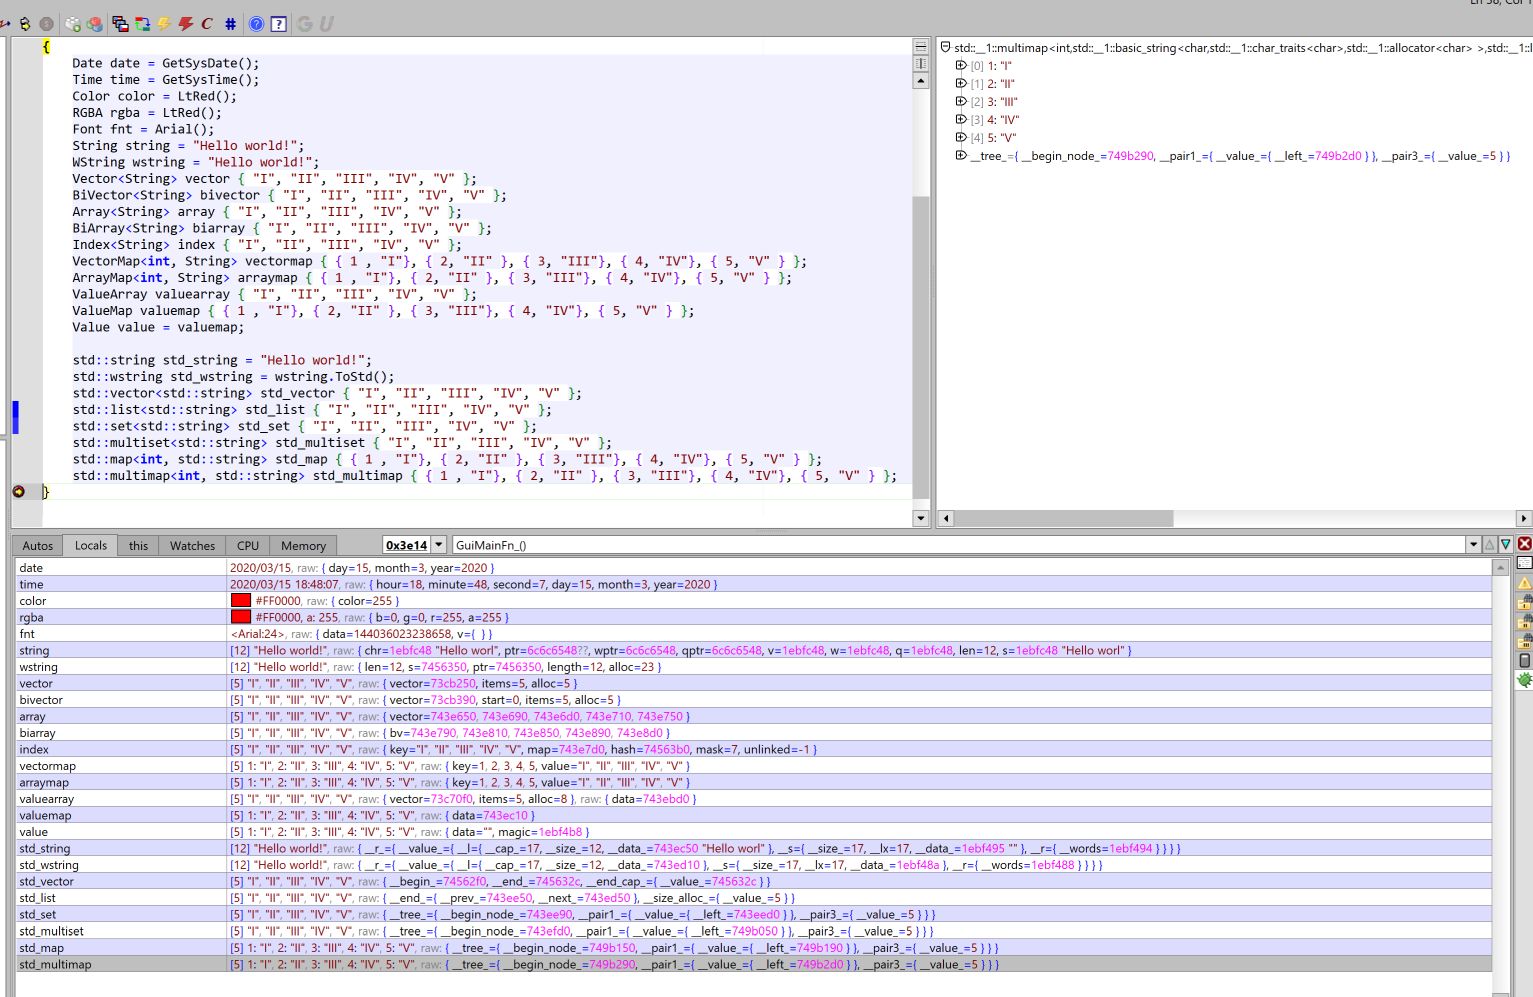The image size is (1533, 997).
Task: Select the std_vector row in Locals list
Action: pos(47,881)
